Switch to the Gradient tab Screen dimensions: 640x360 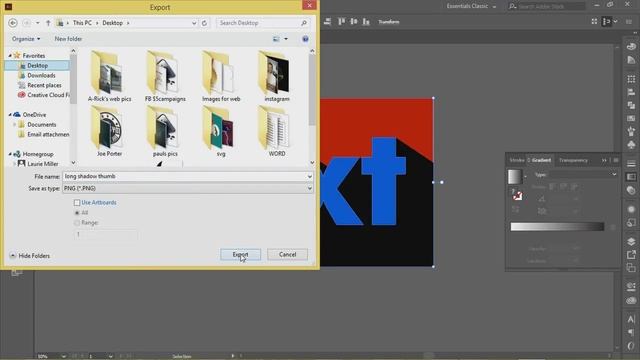[541, 160]
